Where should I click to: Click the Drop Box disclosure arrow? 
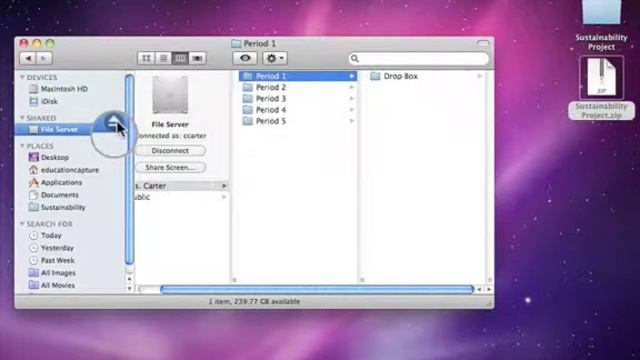[480, 76]
